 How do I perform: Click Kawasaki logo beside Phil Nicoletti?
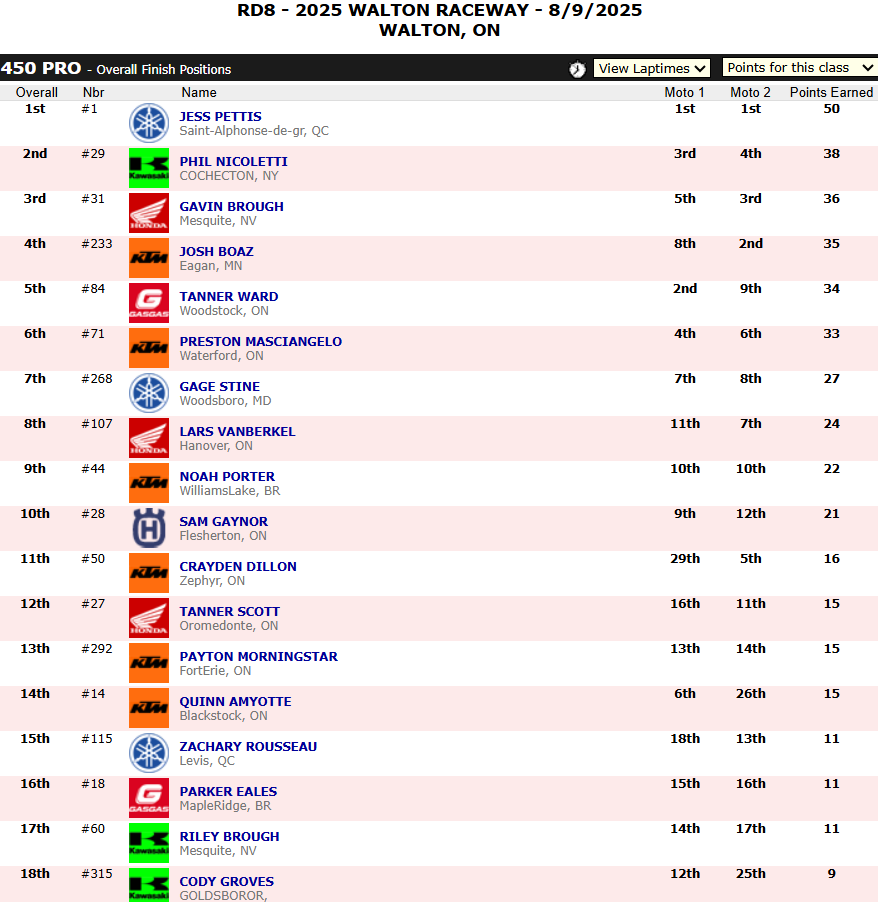(x=149, y=168)
